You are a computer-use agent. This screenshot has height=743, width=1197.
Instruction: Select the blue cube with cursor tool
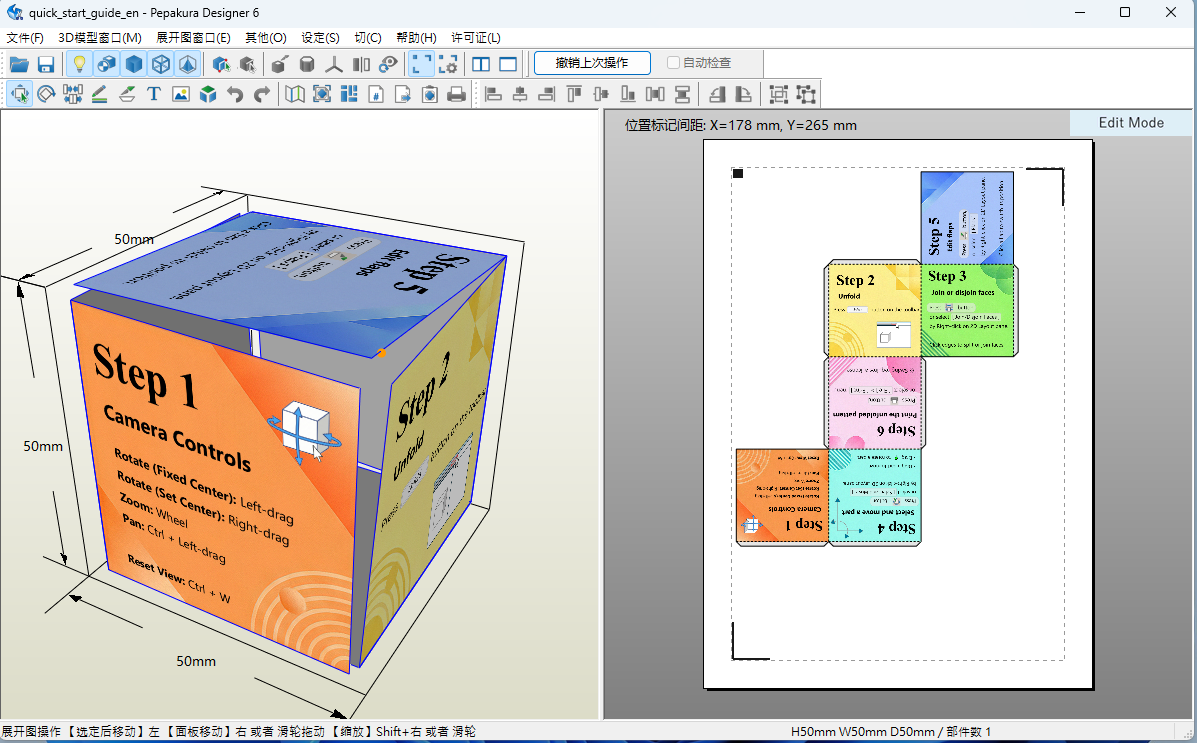[221, 64]
